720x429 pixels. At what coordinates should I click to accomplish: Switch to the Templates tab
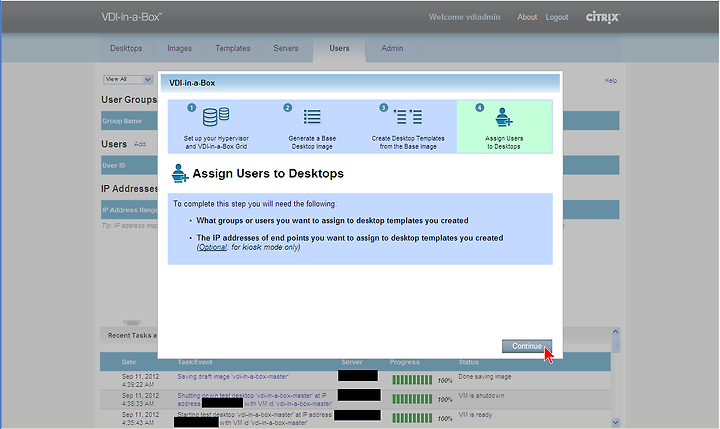tap(233, 48)
